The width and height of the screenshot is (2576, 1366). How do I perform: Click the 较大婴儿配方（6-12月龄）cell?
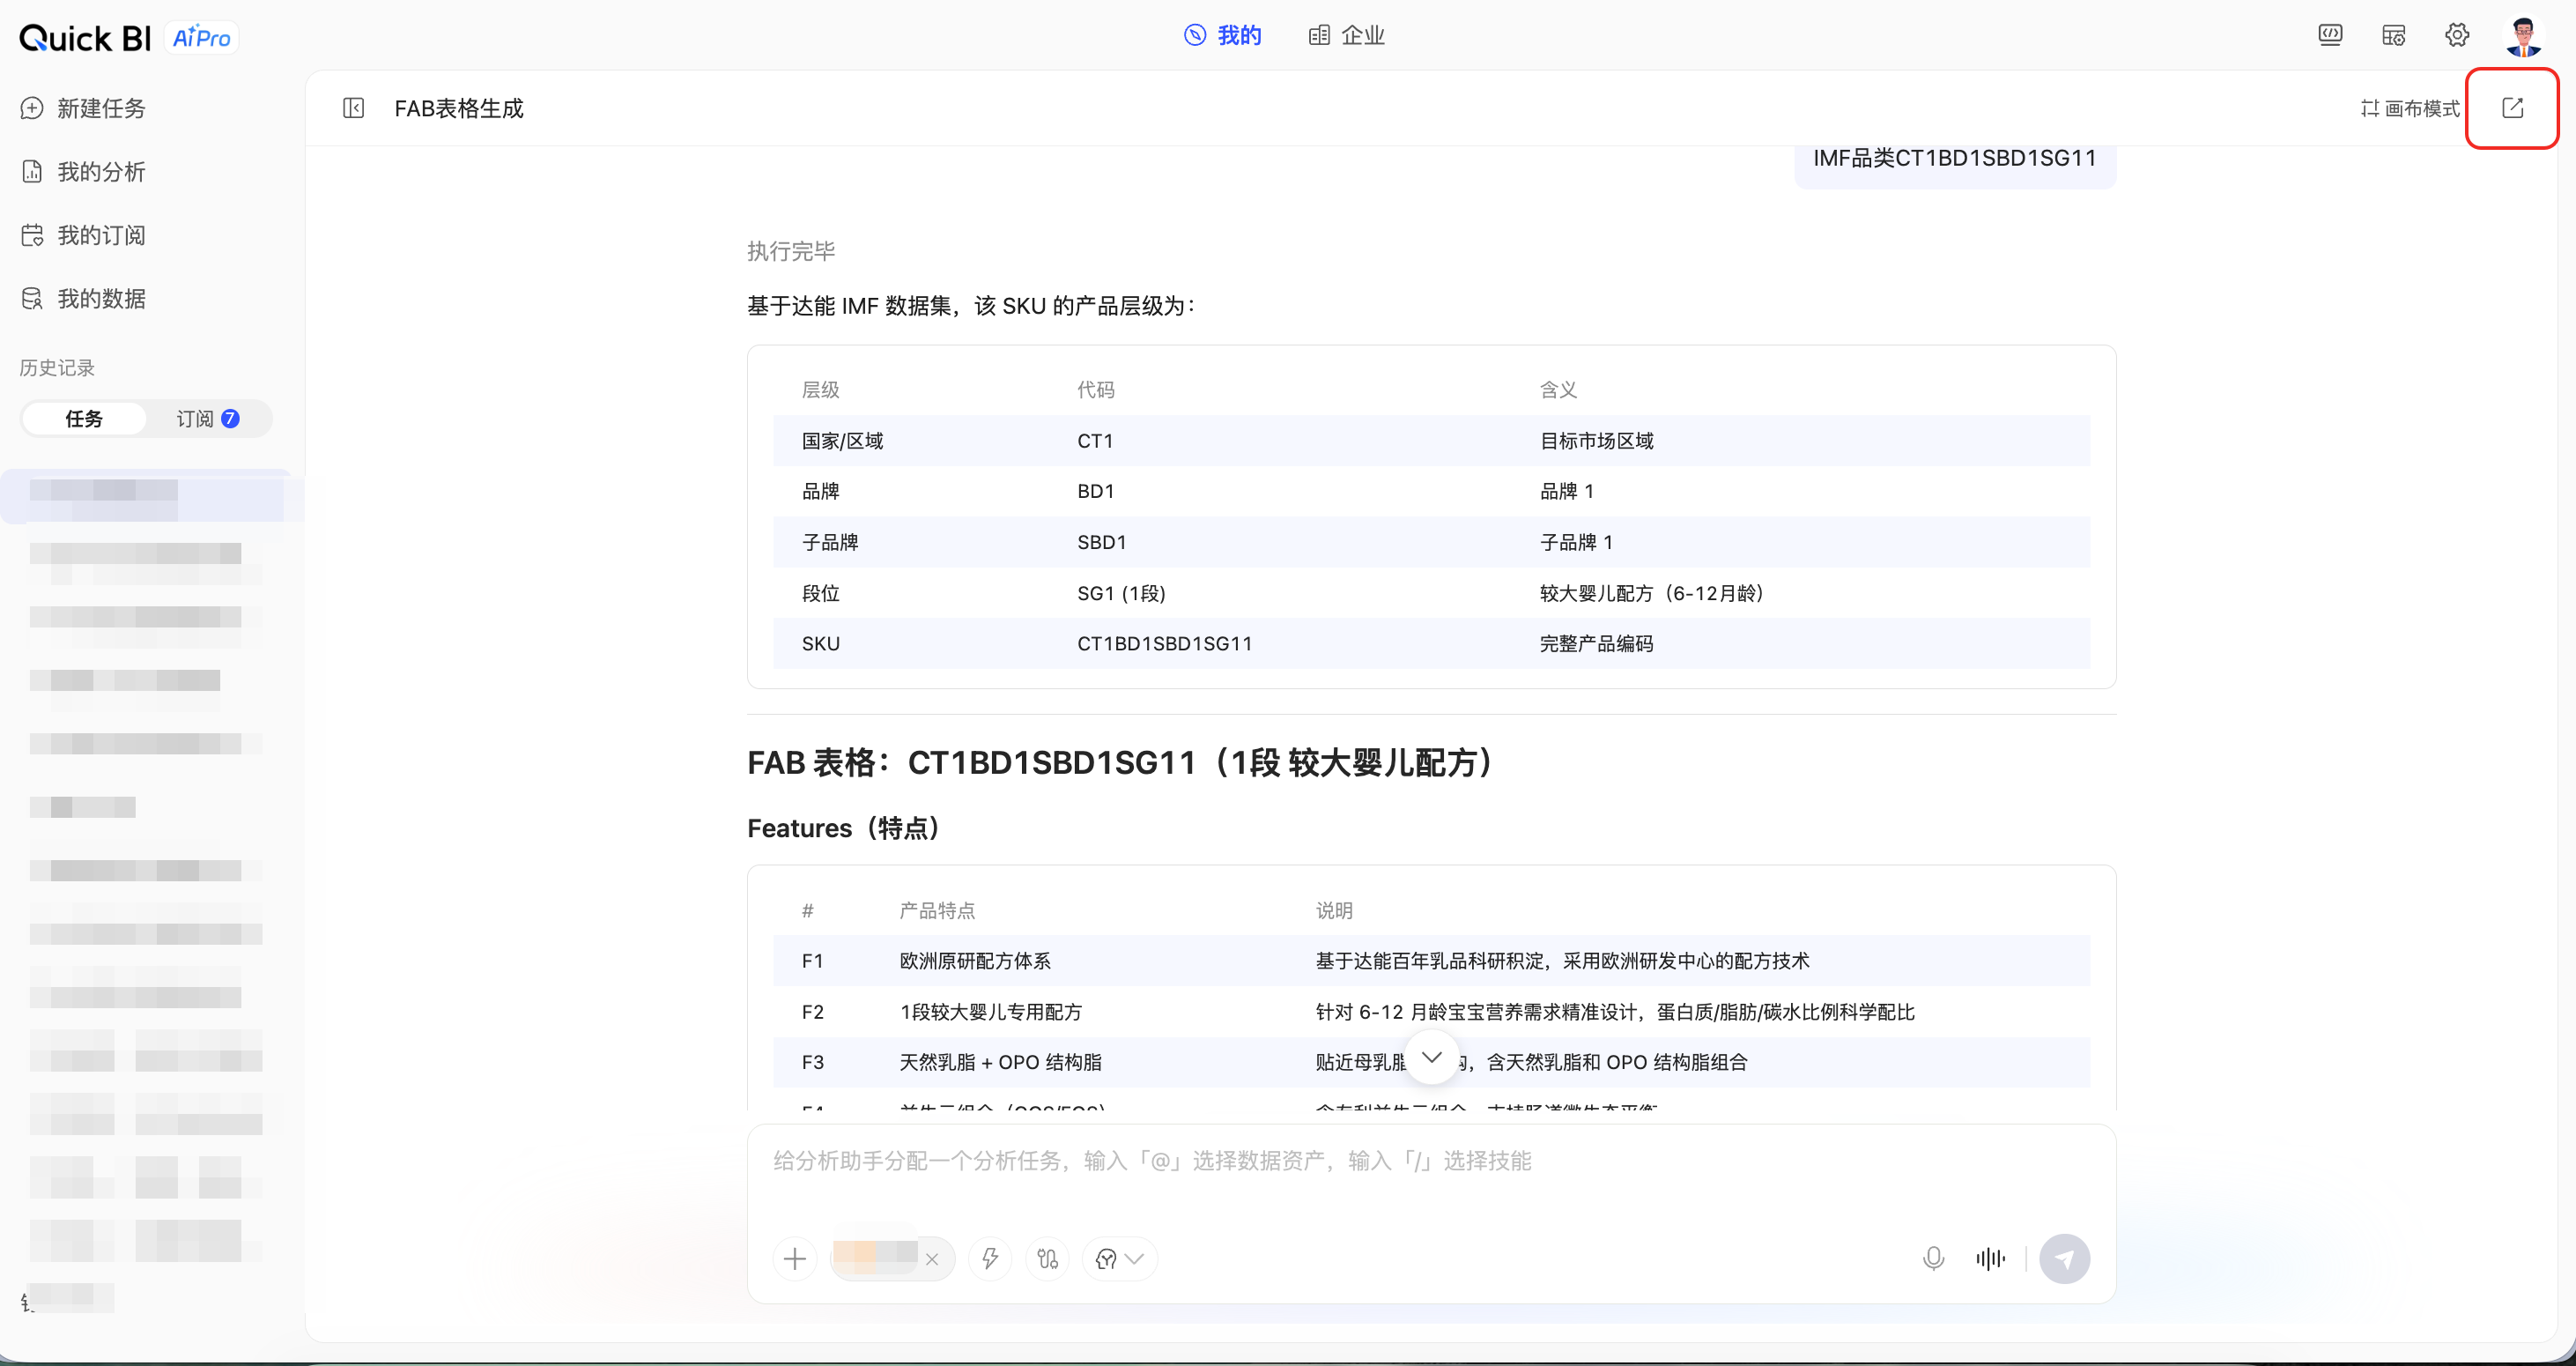(x=1652, y=593)
